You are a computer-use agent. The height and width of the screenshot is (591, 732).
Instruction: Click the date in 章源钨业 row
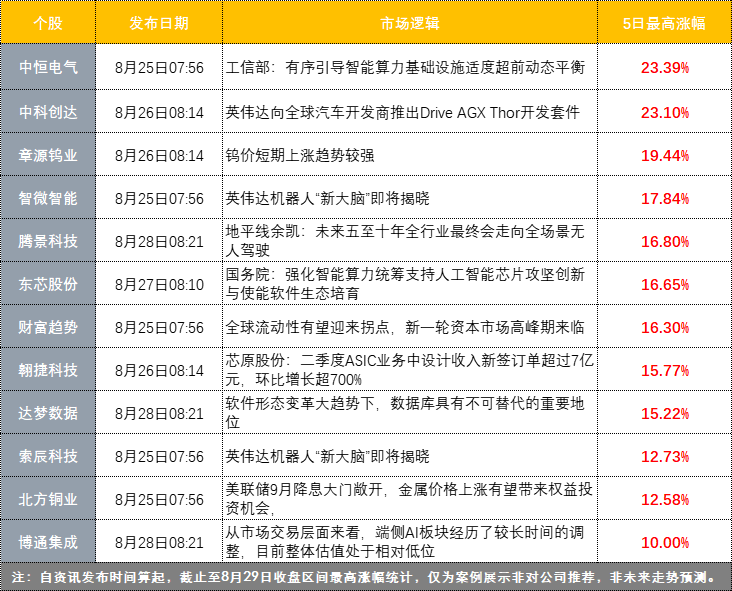tap(159, 155)
